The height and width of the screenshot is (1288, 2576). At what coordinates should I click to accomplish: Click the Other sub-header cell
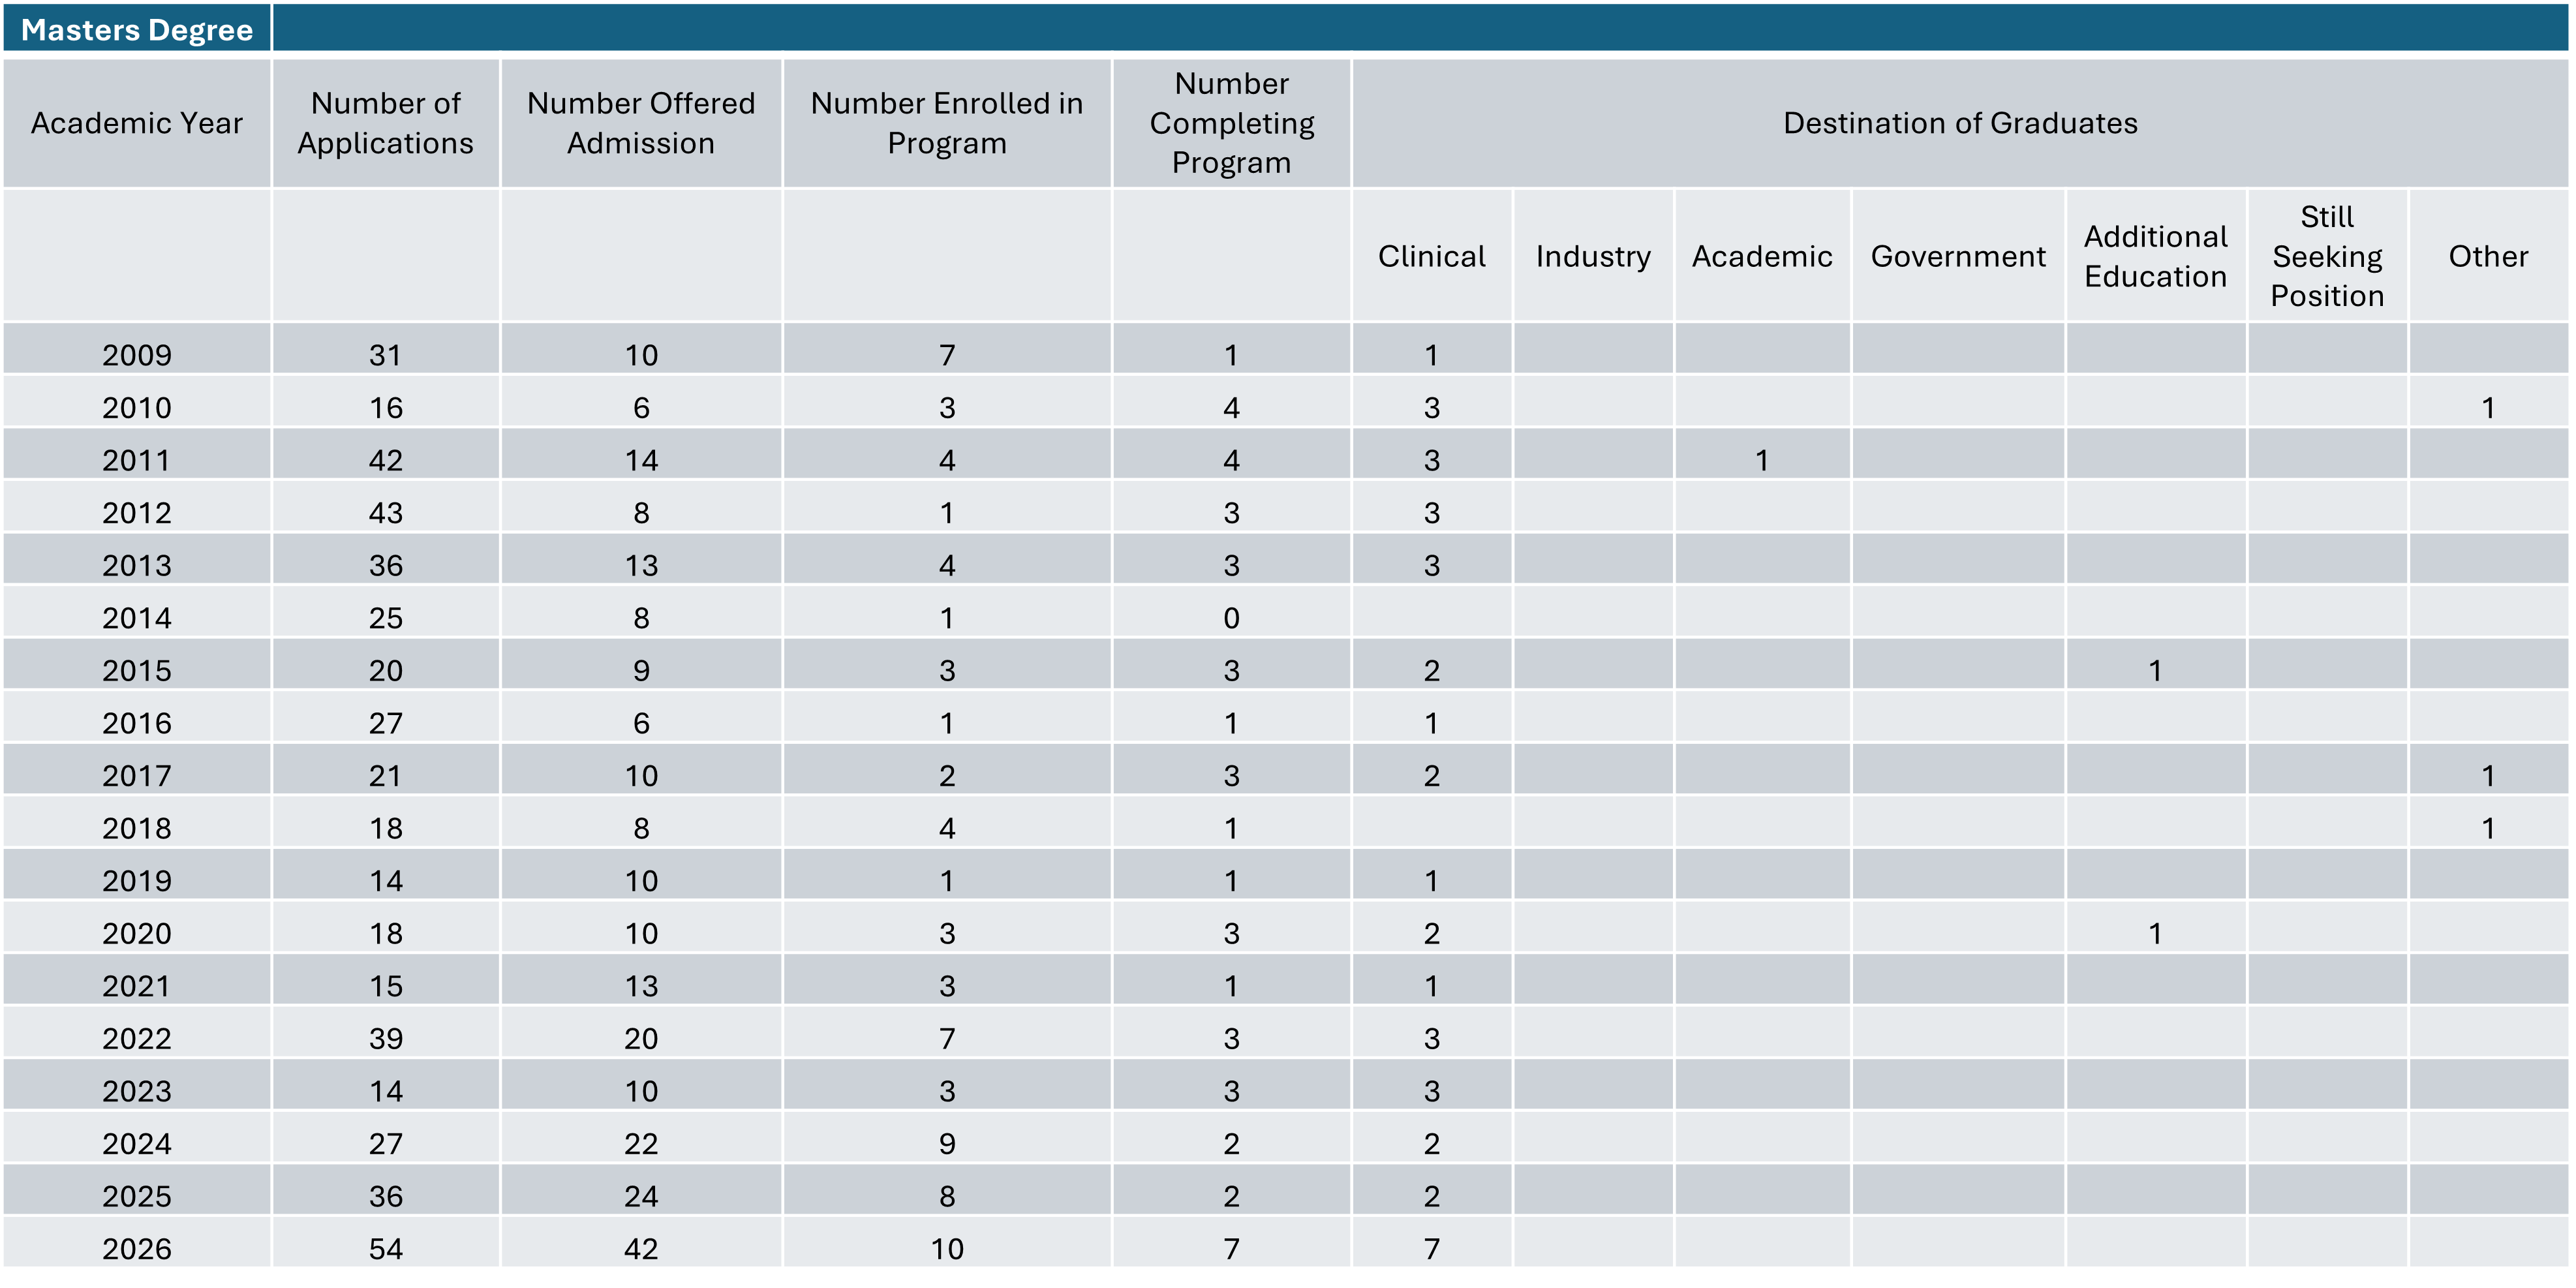pyautogui.click(x=2489, y=256)
